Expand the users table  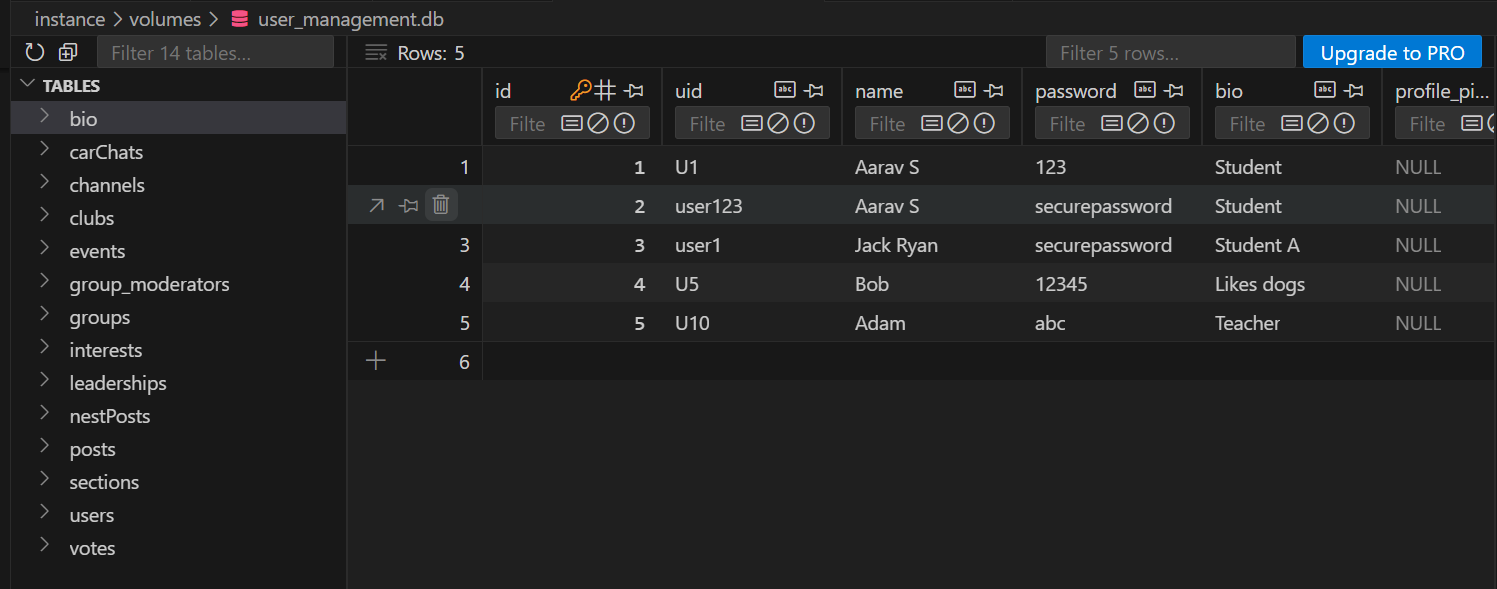tap(45, 515)
